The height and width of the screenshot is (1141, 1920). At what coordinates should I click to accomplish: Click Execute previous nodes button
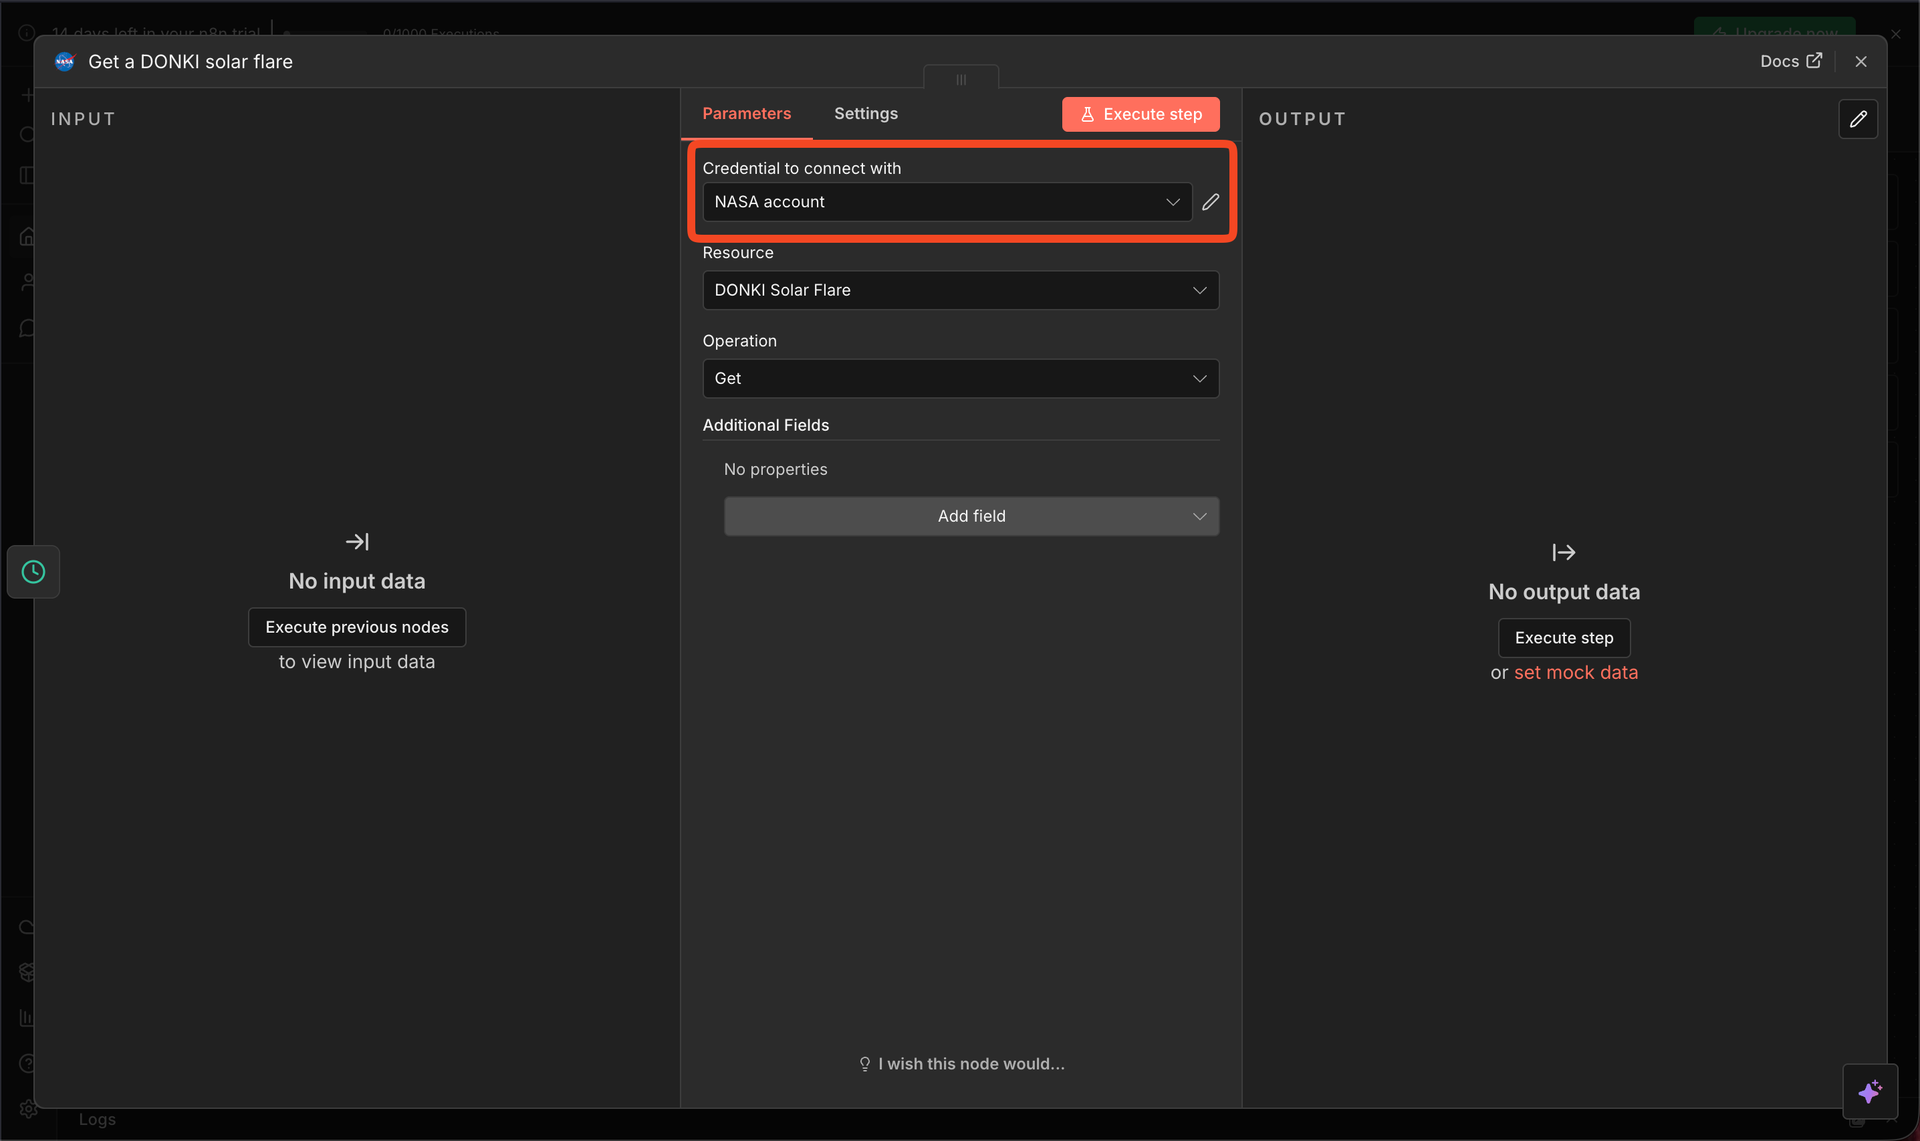357,627
